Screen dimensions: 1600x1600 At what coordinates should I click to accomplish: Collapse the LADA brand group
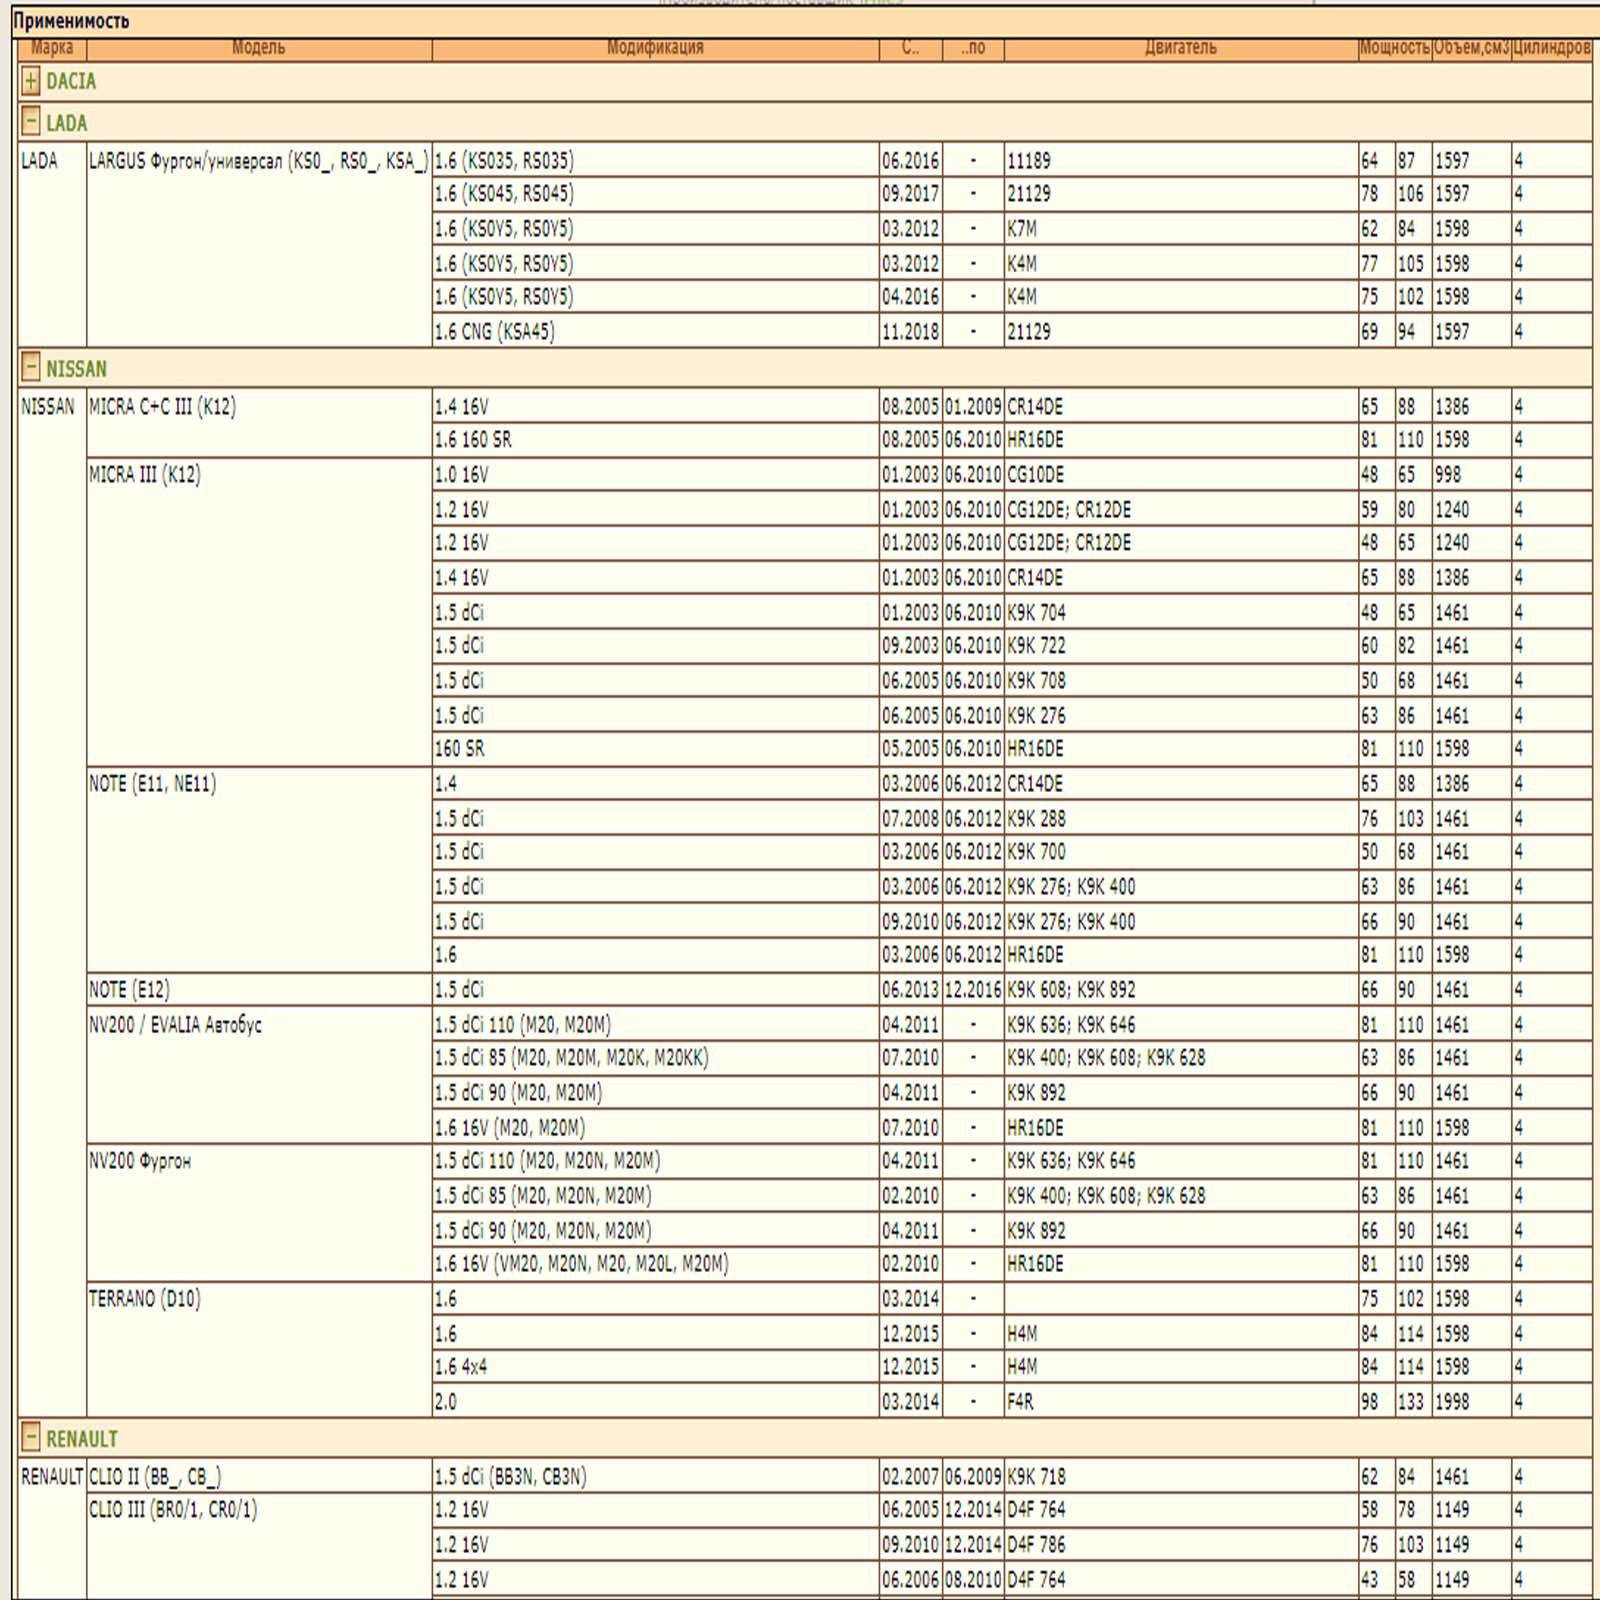[31, 122]
